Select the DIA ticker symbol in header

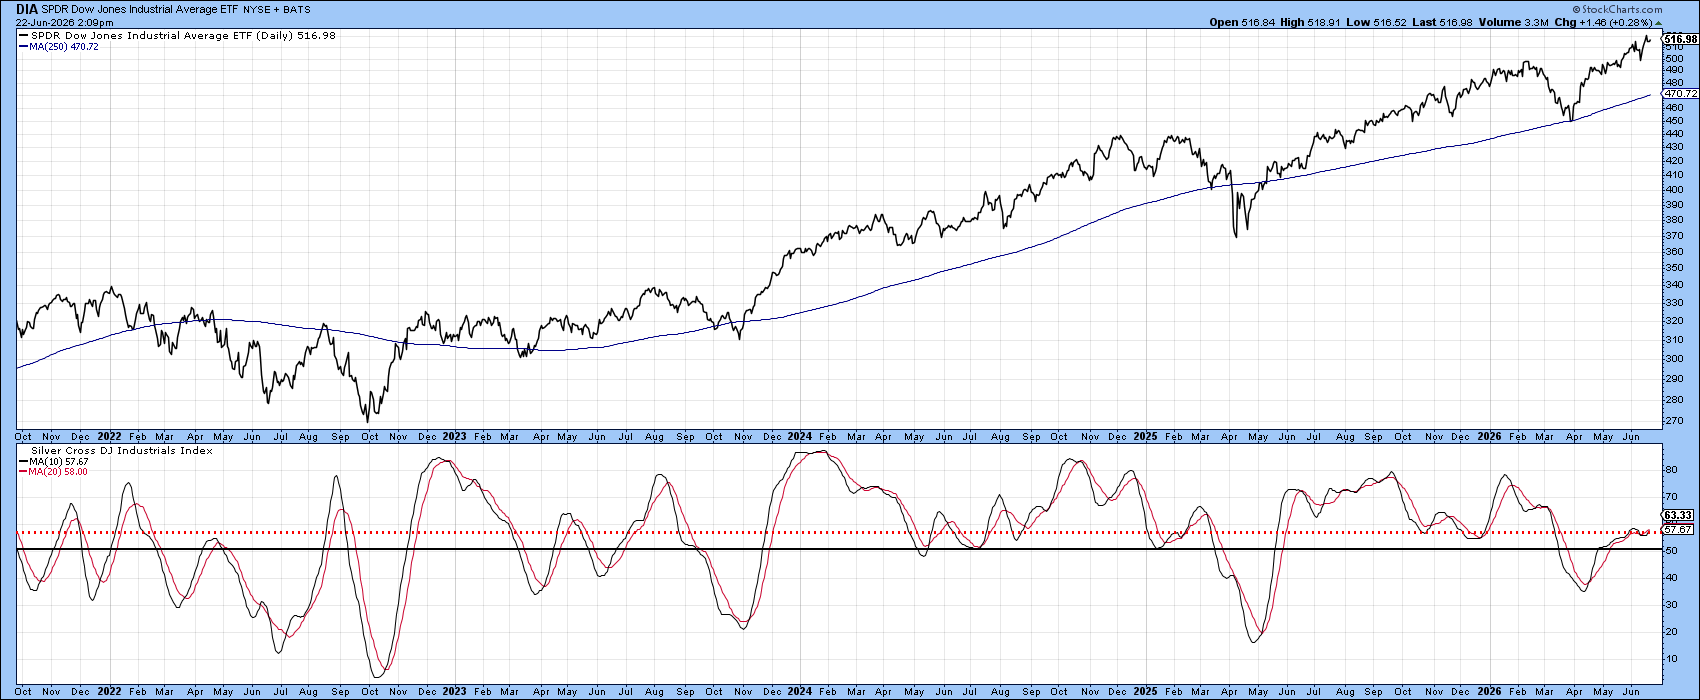[27, 9]
